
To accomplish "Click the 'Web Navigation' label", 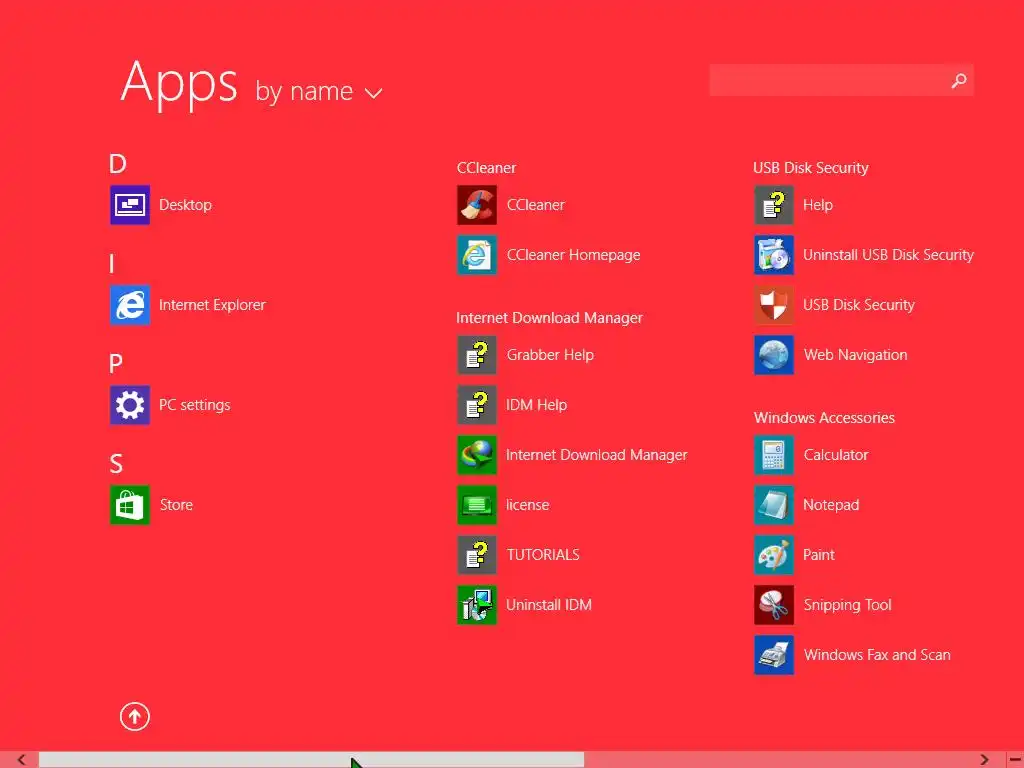I will 856,355.
